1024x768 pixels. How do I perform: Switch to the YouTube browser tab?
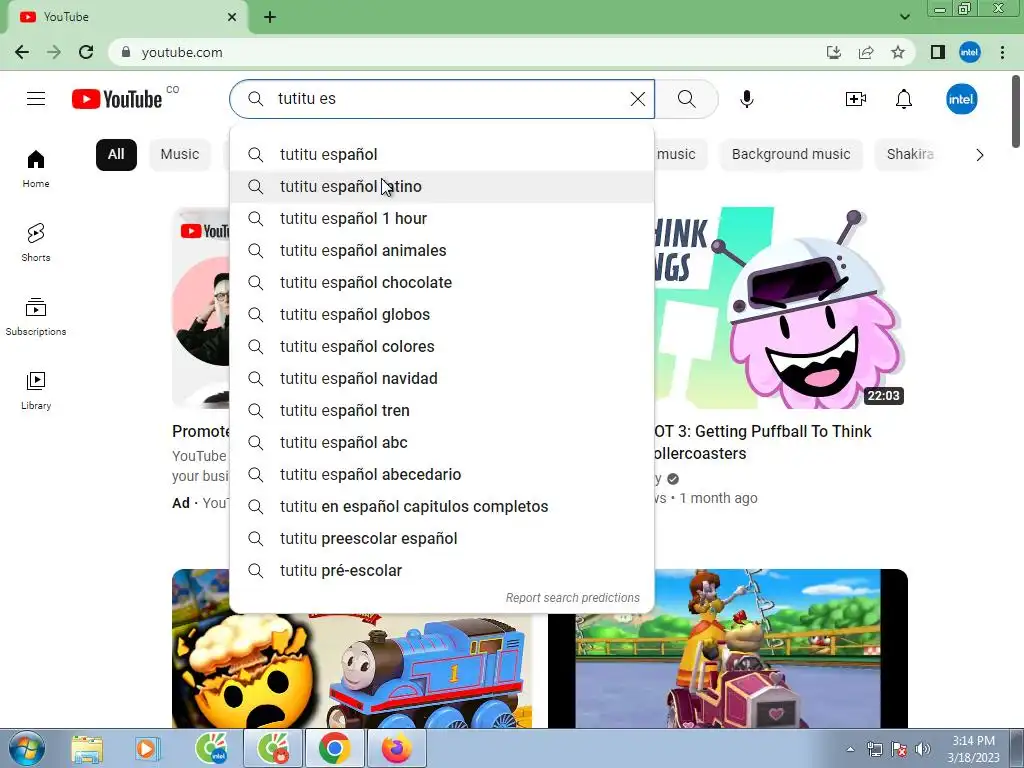pyautogui.click(x=127, y=17)
